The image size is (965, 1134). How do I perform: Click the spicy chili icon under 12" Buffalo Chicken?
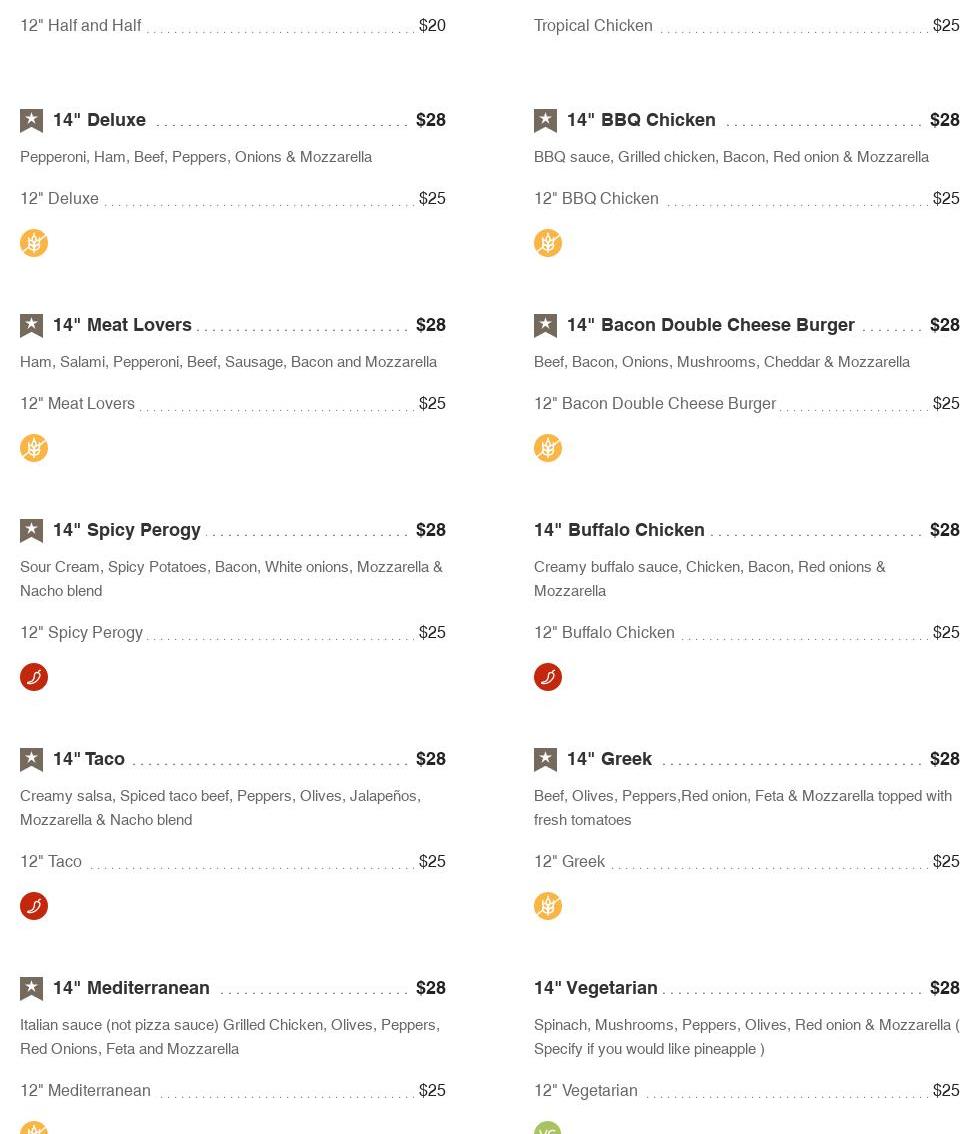pyautogui.click(x=548, y=677)
